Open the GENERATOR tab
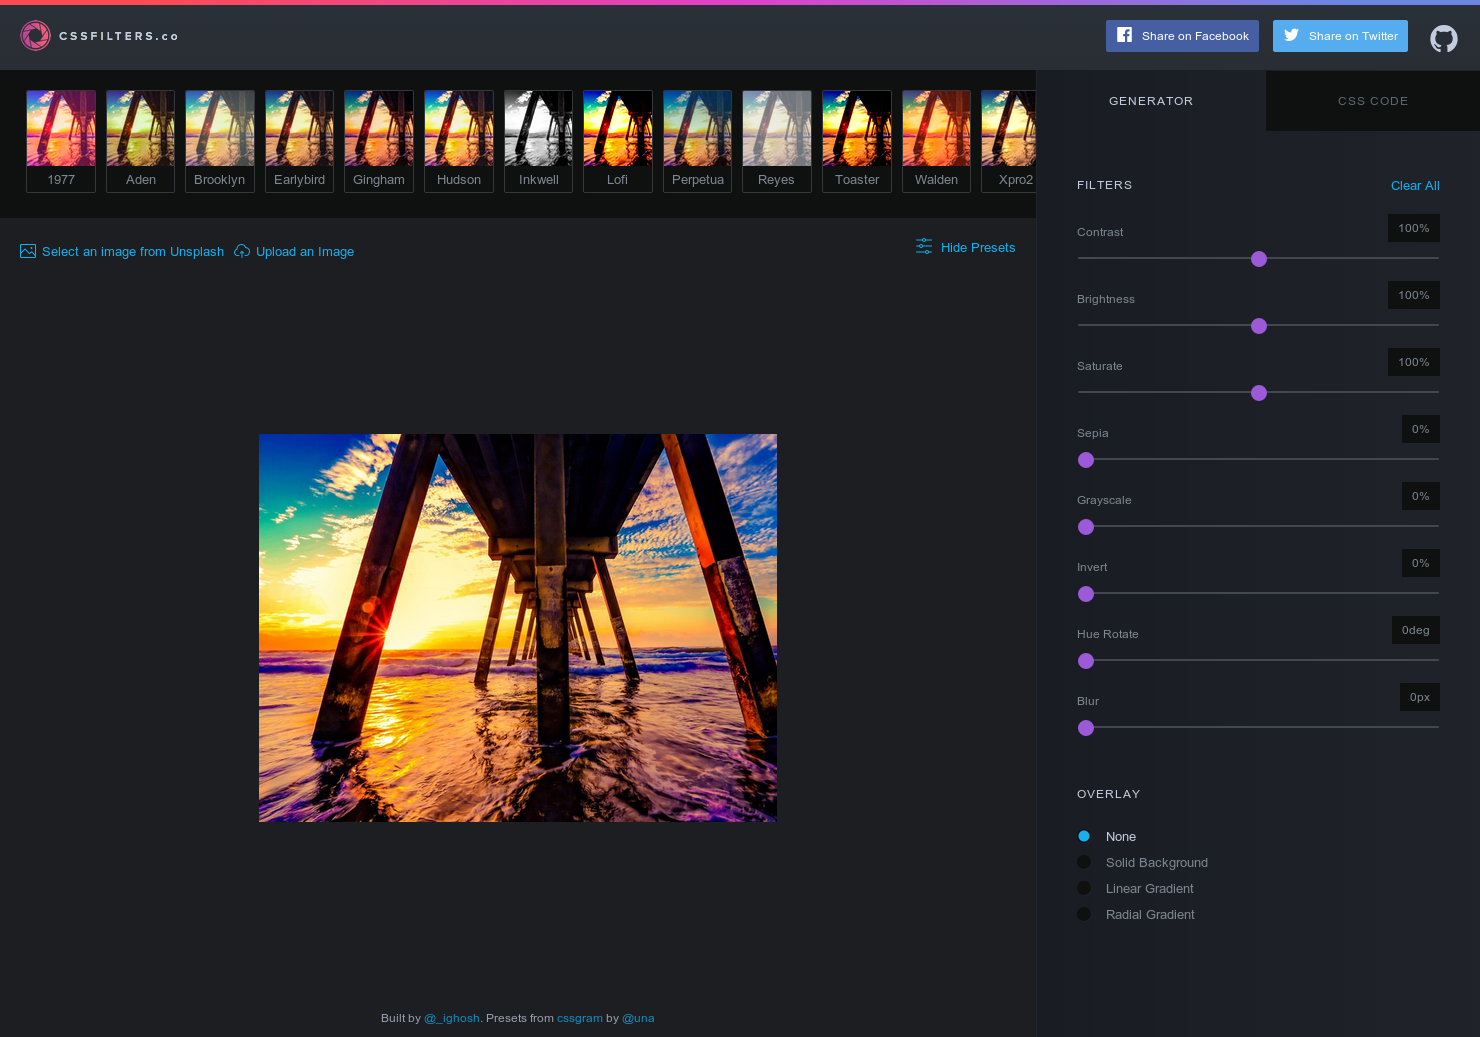Viewport: 1480px width, 1037px height. pos(1151,100)
